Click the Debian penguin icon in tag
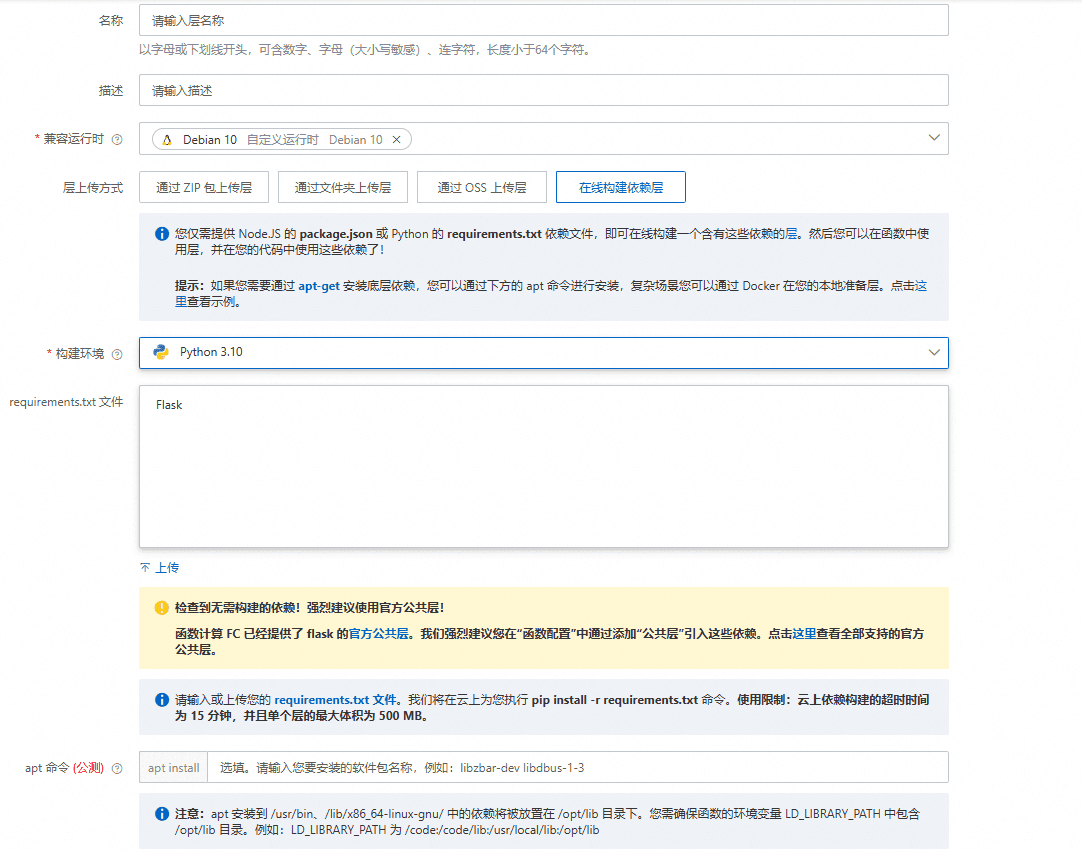This screenshot has width=1082, height=852. coord(167,140)
